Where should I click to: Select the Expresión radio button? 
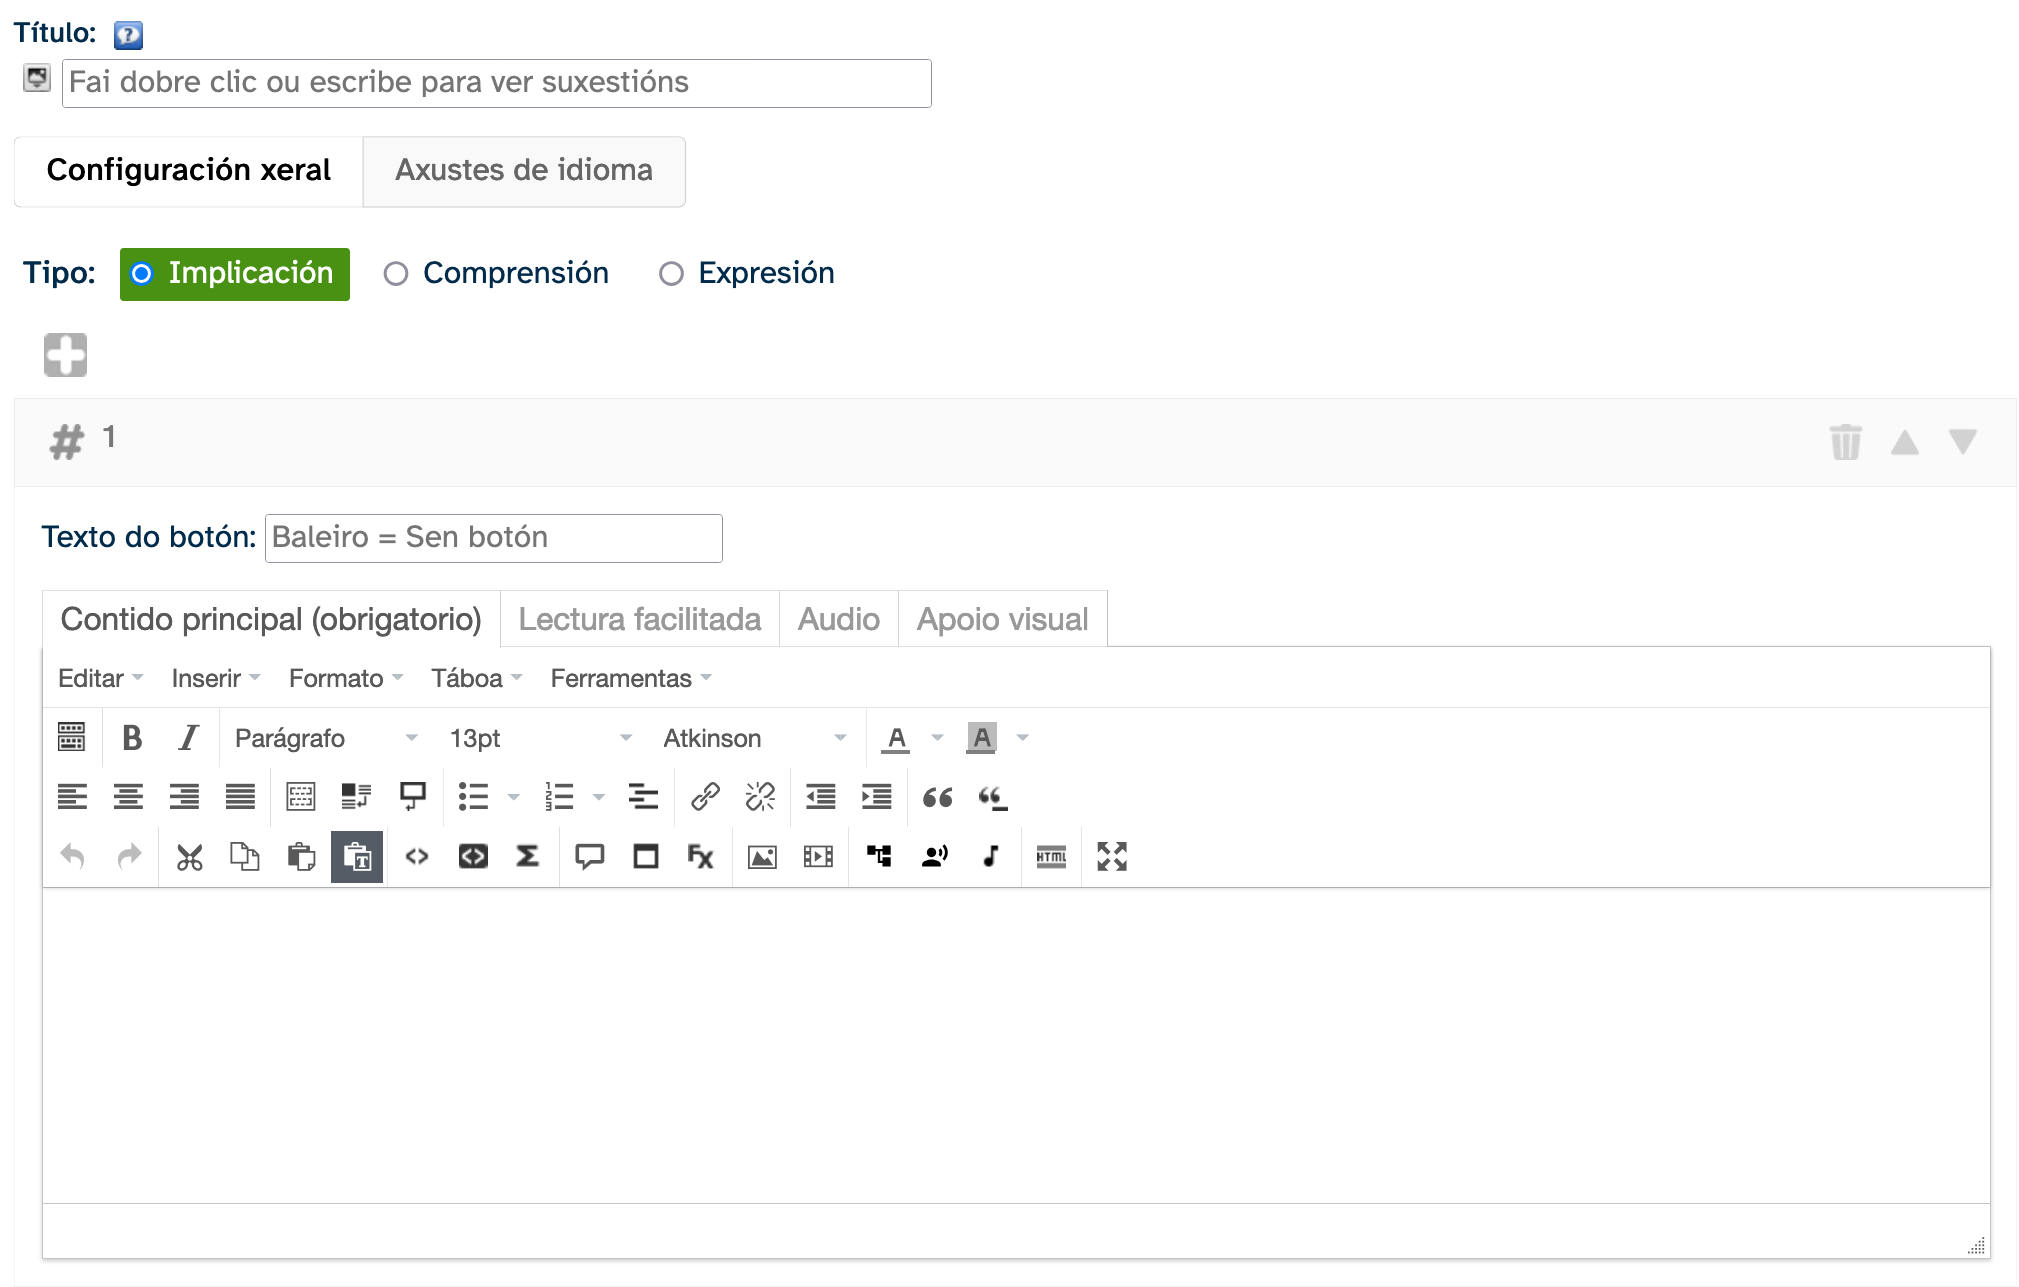pos(671,274)
